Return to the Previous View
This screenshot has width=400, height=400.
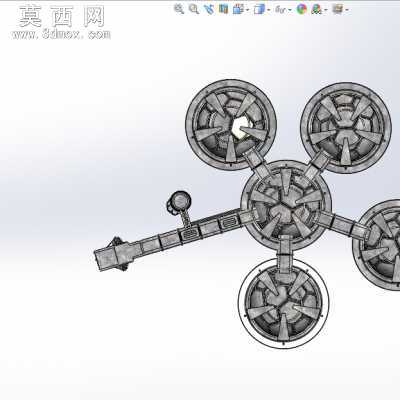tap(209, 9)
